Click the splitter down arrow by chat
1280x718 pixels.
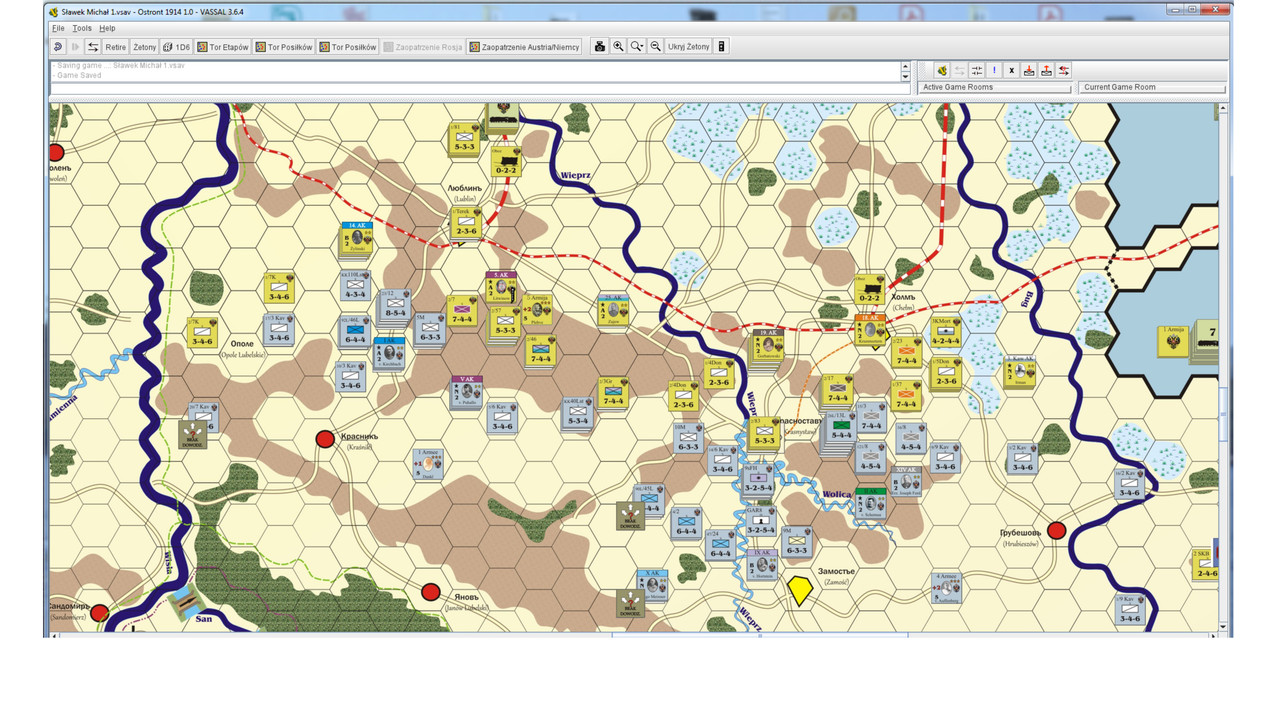coord(906,75)
